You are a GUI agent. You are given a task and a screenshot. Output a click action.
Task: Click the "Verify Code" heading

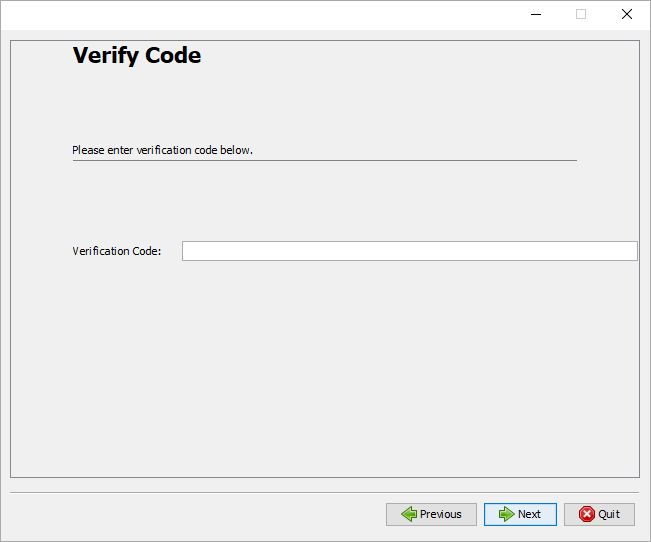coord(137,56)
